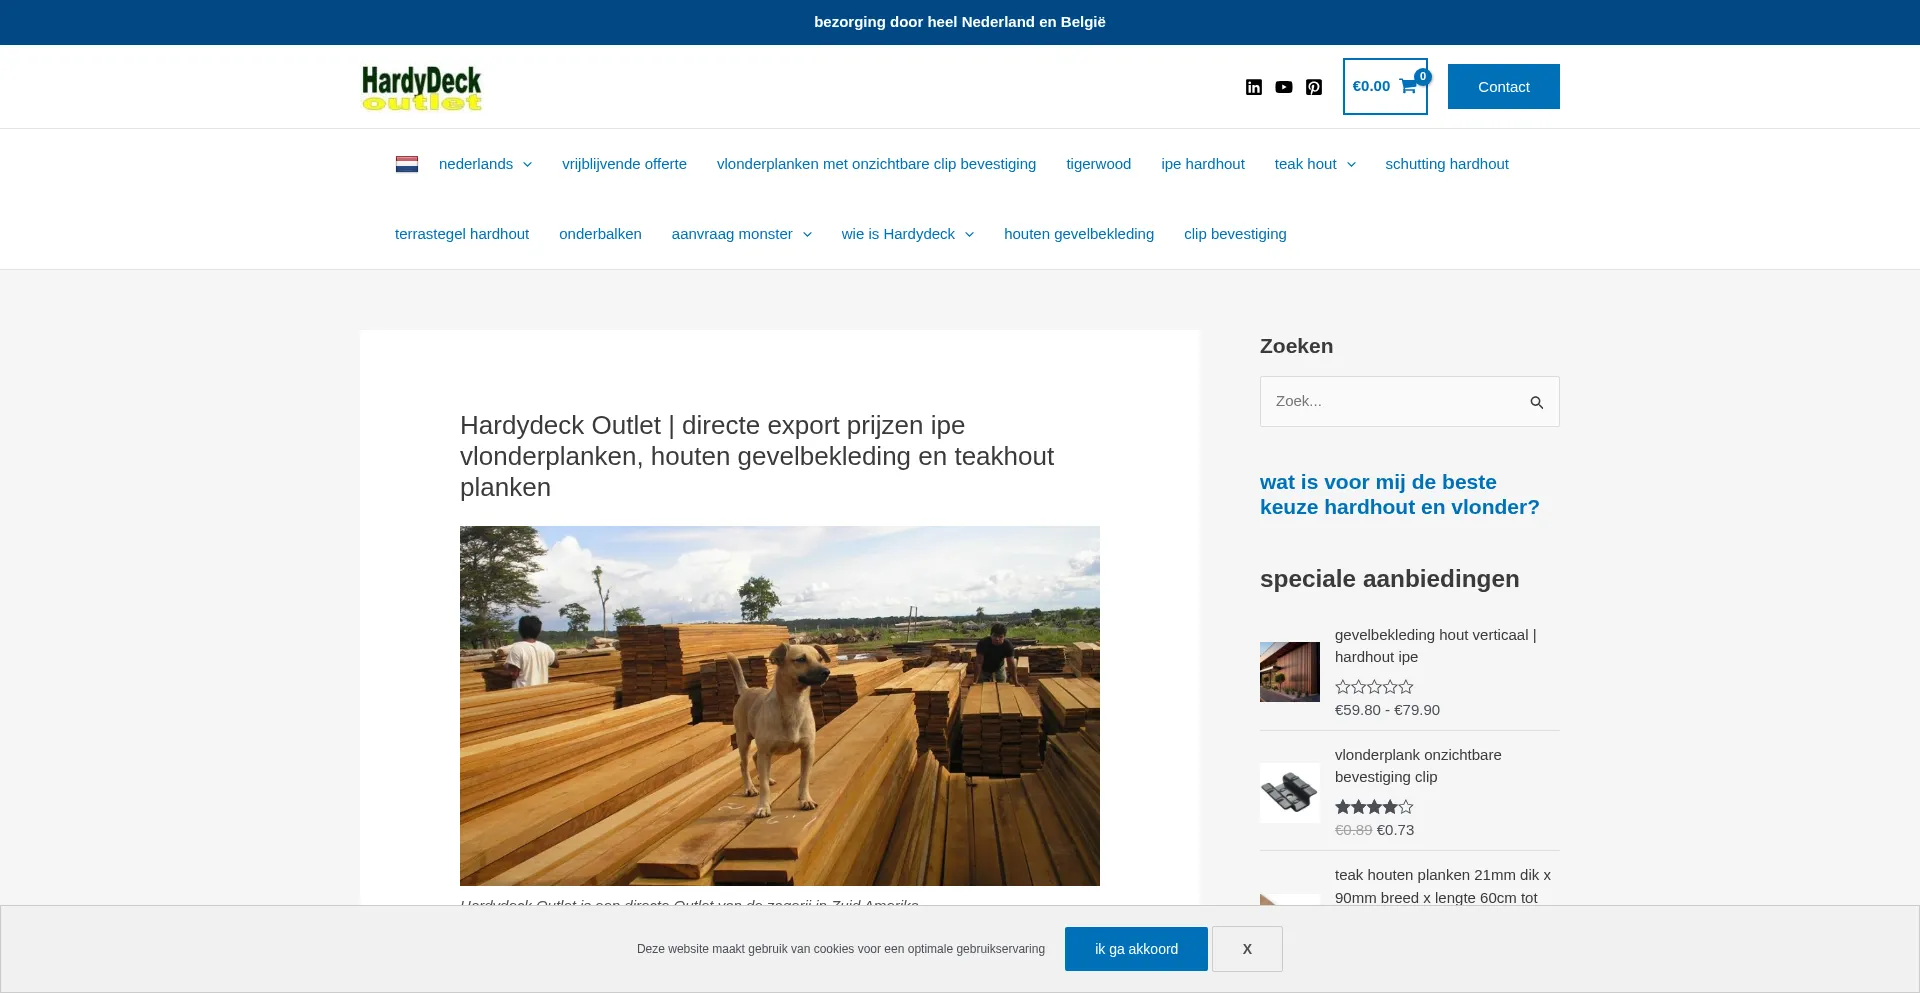Screen dimensions: 1920x993
Task: Click the HardyDeck outlet logo
Action: pyautogui.click(x=421, y=87)
